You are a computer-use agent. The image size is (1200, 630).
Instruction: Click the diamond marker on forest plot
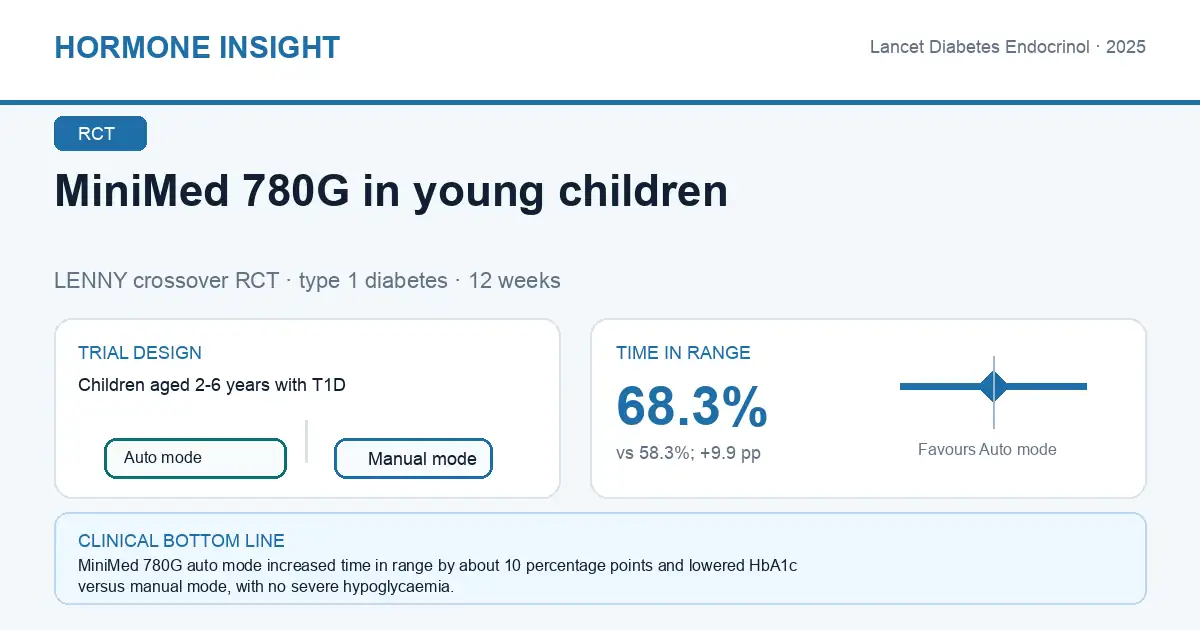click(993, 386)
